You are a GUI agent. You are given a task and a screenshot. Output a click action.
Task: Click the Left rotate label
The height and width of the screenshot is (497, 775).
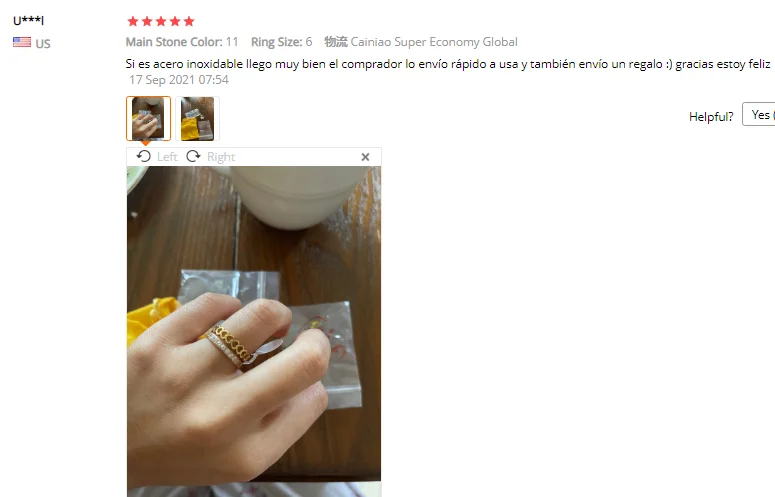(x=167, y=157)
